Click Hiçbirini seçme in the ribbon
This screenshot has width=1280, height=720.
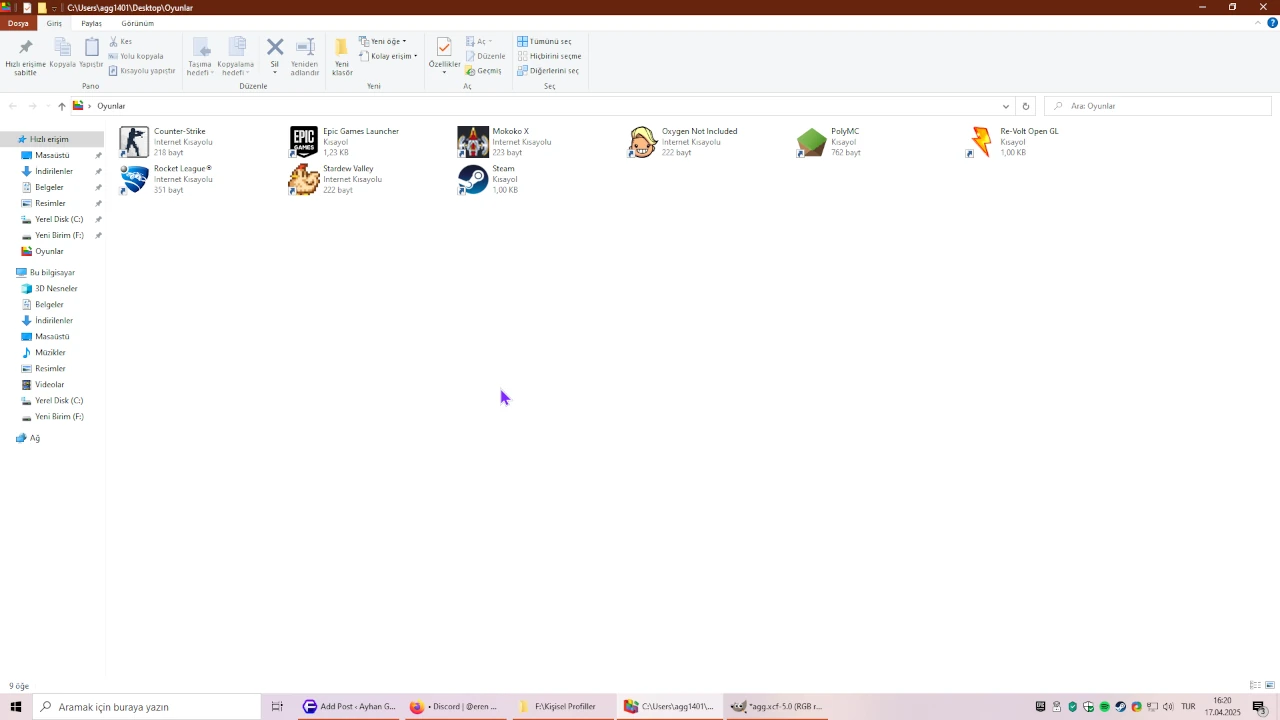click(x=549, y=56)
